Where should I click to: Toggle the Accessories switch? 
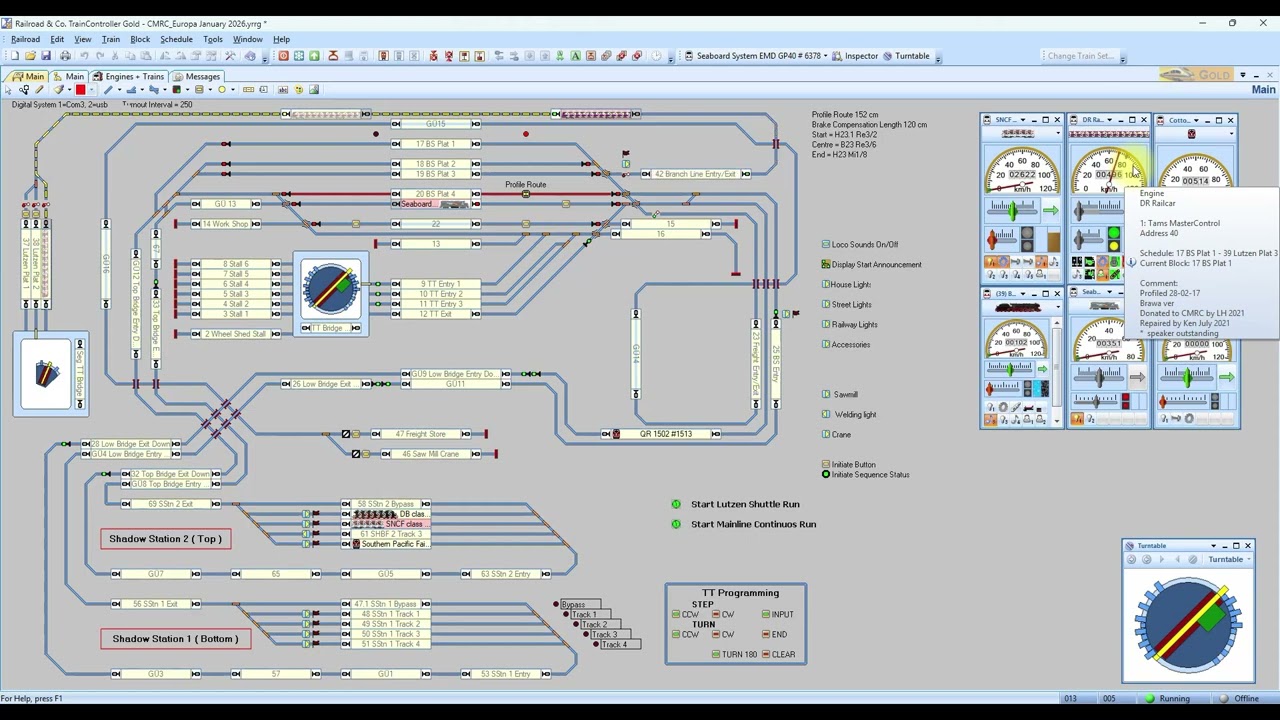[826, 344]
